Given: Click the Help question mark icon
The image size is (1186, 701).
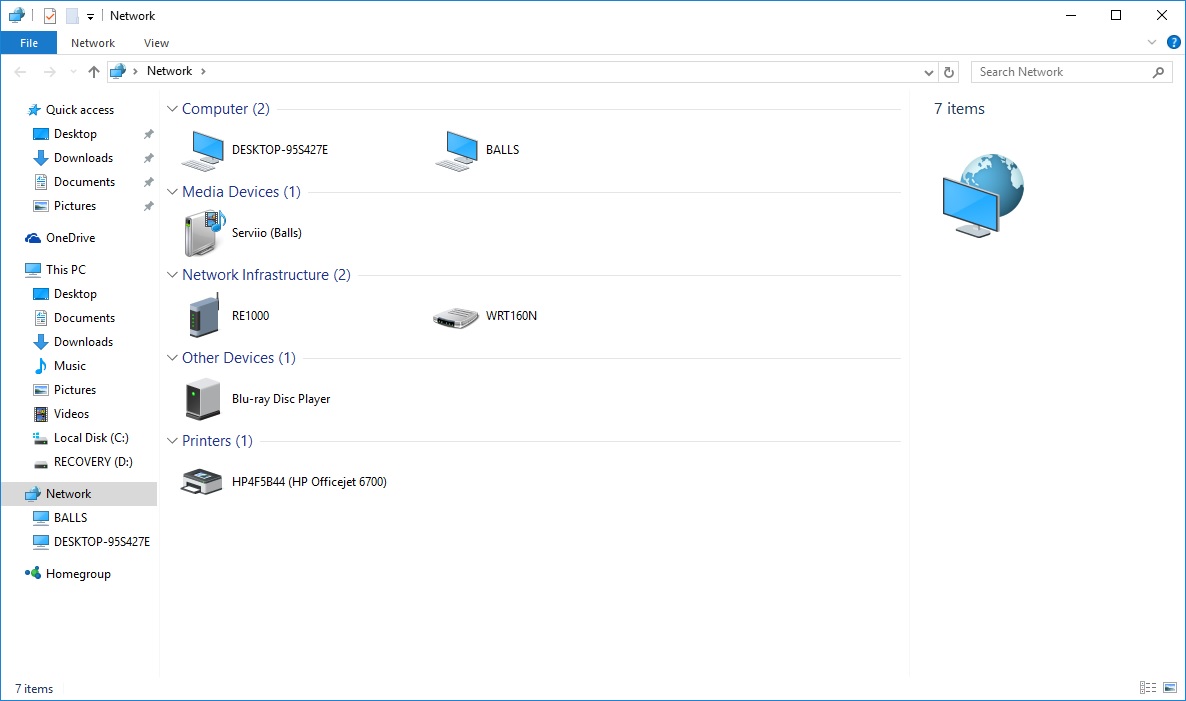Looking at the screenshot, I should (x=1173, y=42).
